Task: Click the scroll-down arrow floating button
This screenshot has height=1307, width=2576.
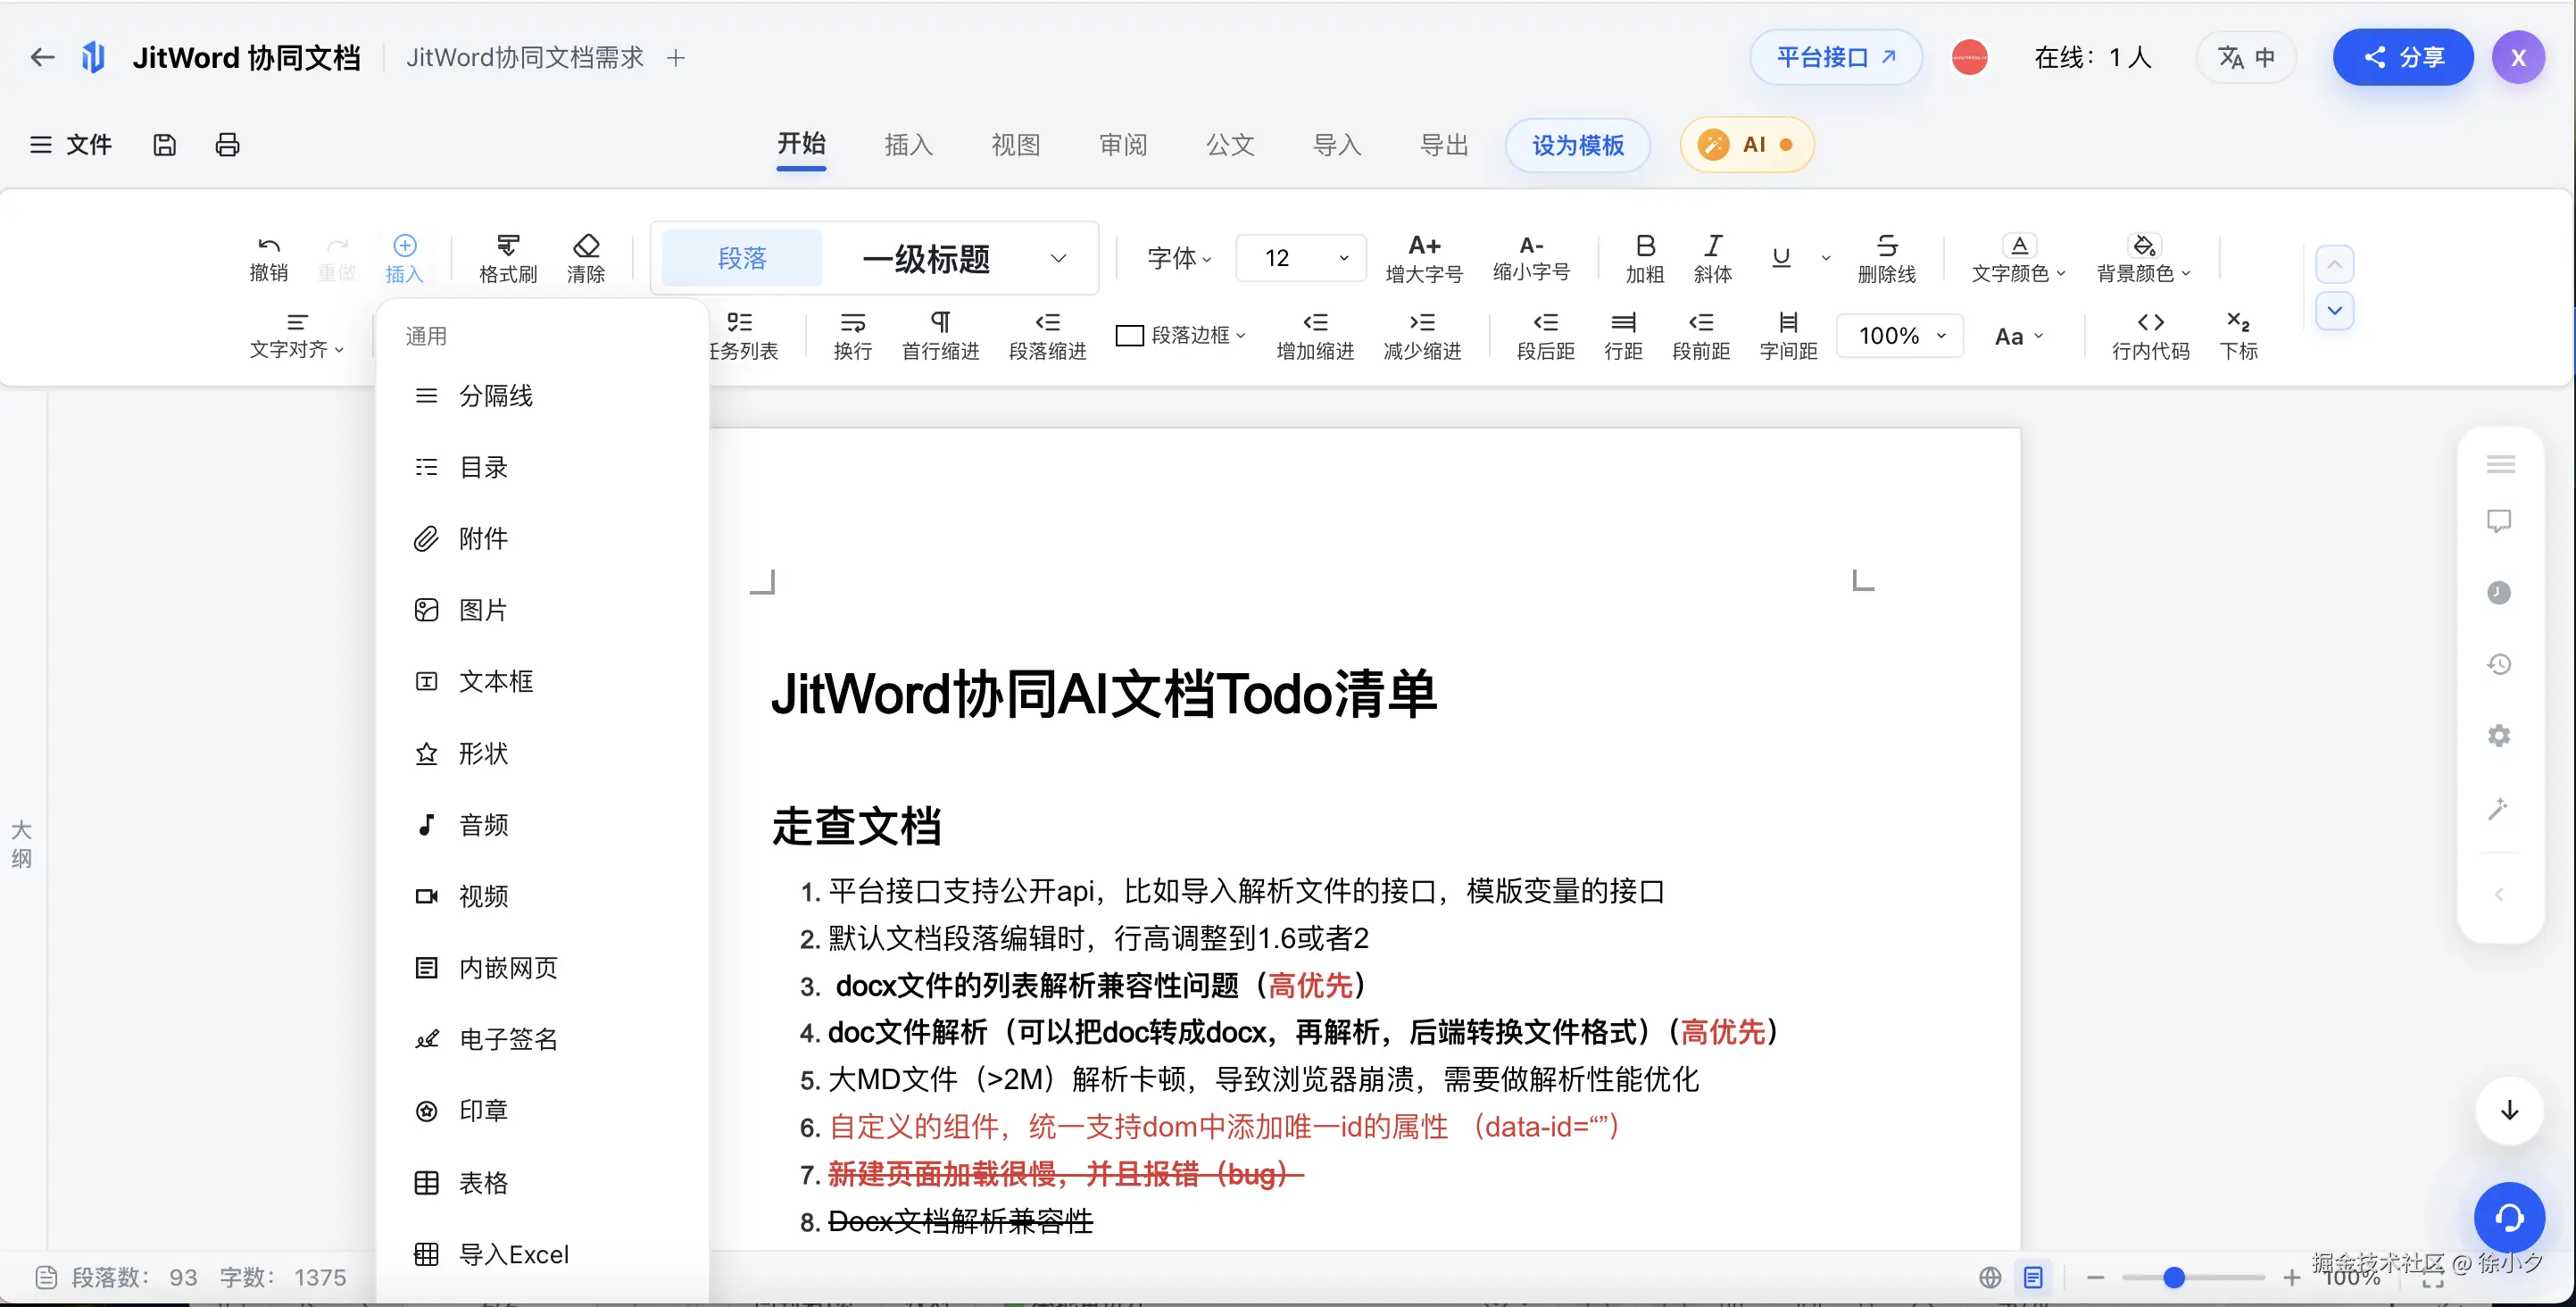Action: [2509, 1110]
